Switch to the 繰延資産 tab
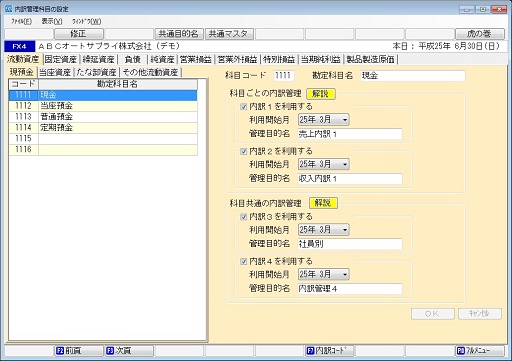 click(x=99, y=59)
